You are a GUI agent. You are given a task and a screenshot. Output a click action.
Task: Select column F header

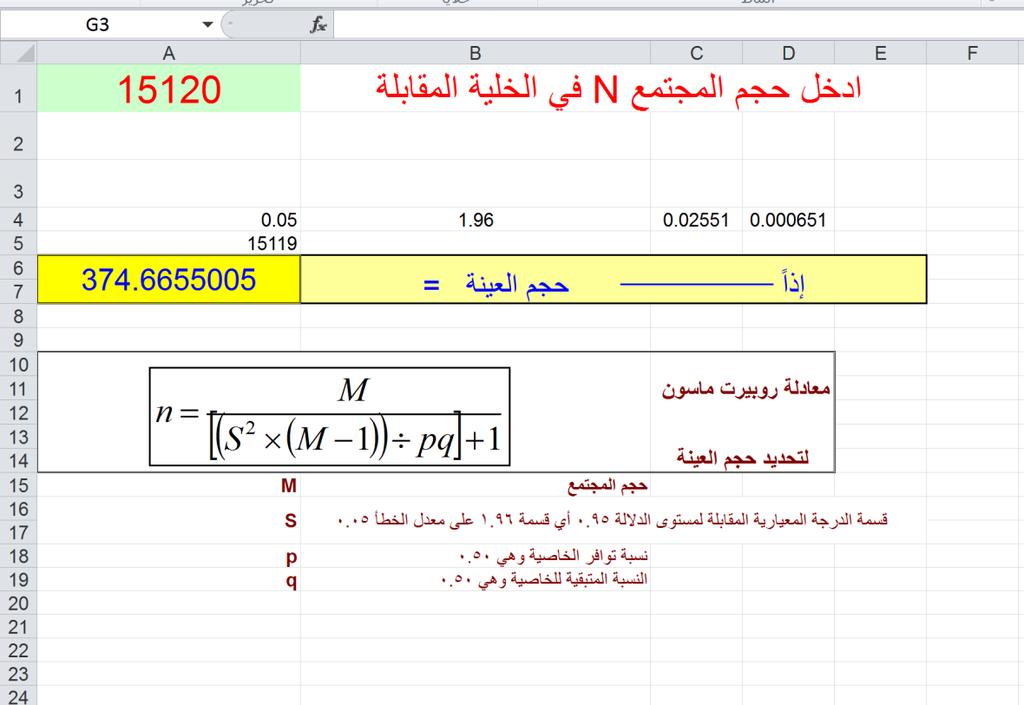(x=972, y=53)
